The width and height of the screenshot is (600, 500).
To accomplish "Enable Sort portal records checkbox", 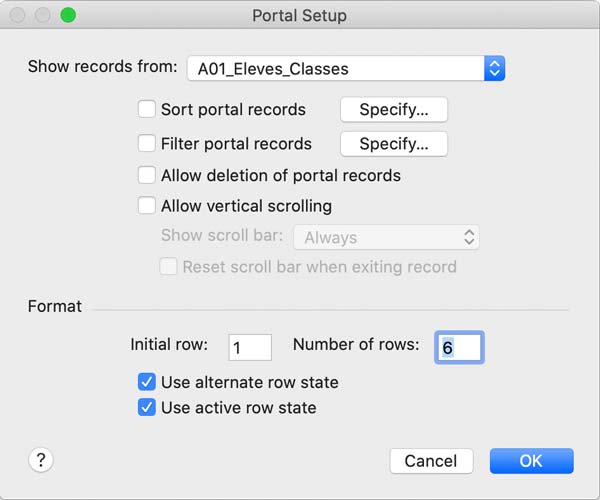I will point(147,109).
